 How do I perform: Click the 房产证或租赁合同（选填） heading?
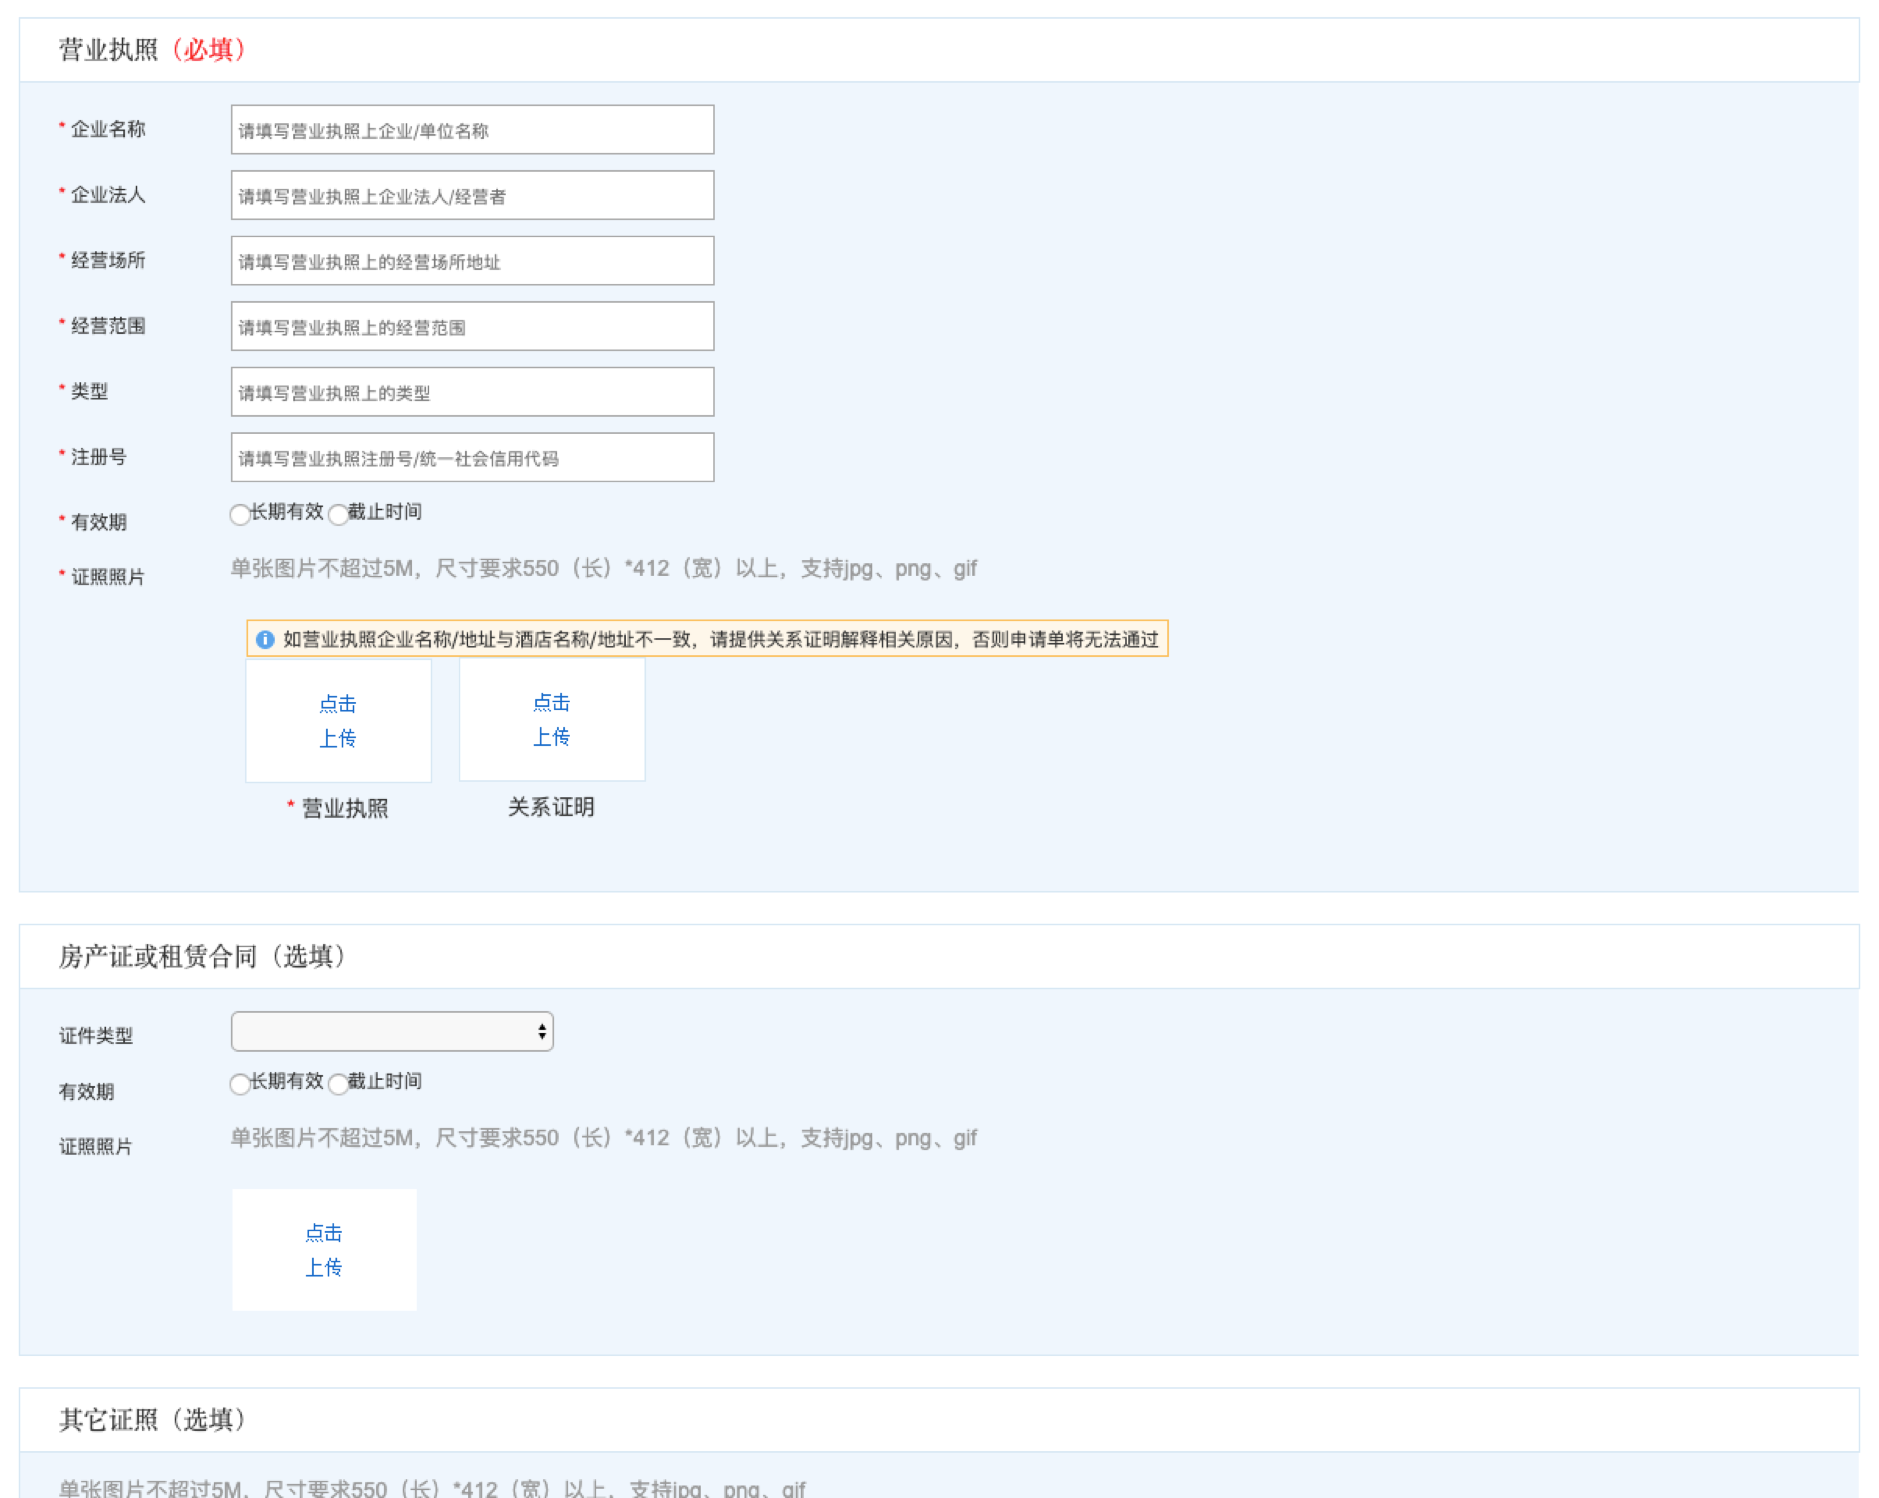pos(202,957)
